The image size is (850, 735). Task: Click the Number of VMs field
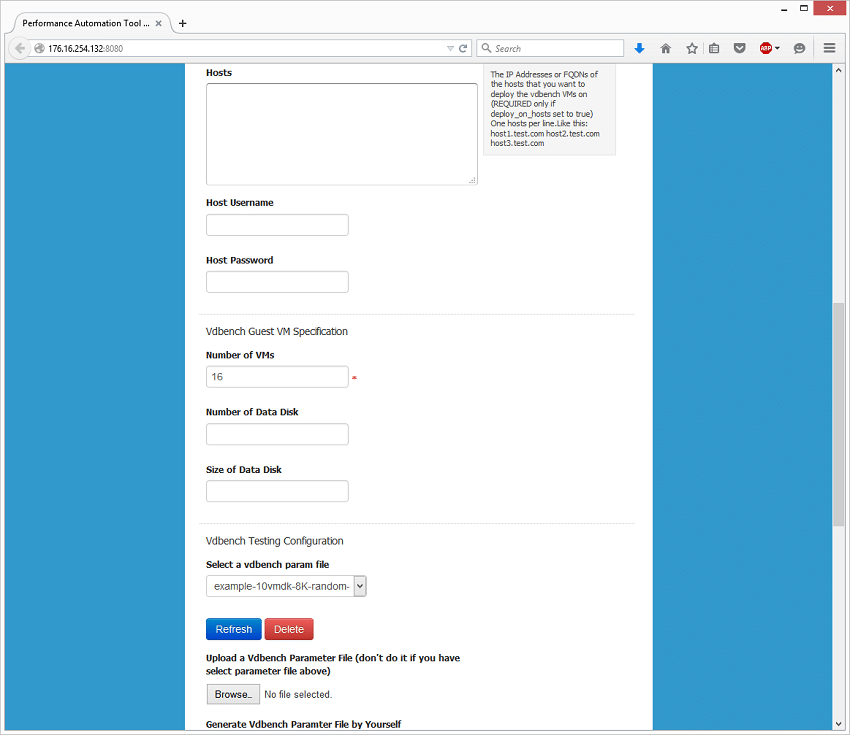point(277,377)
